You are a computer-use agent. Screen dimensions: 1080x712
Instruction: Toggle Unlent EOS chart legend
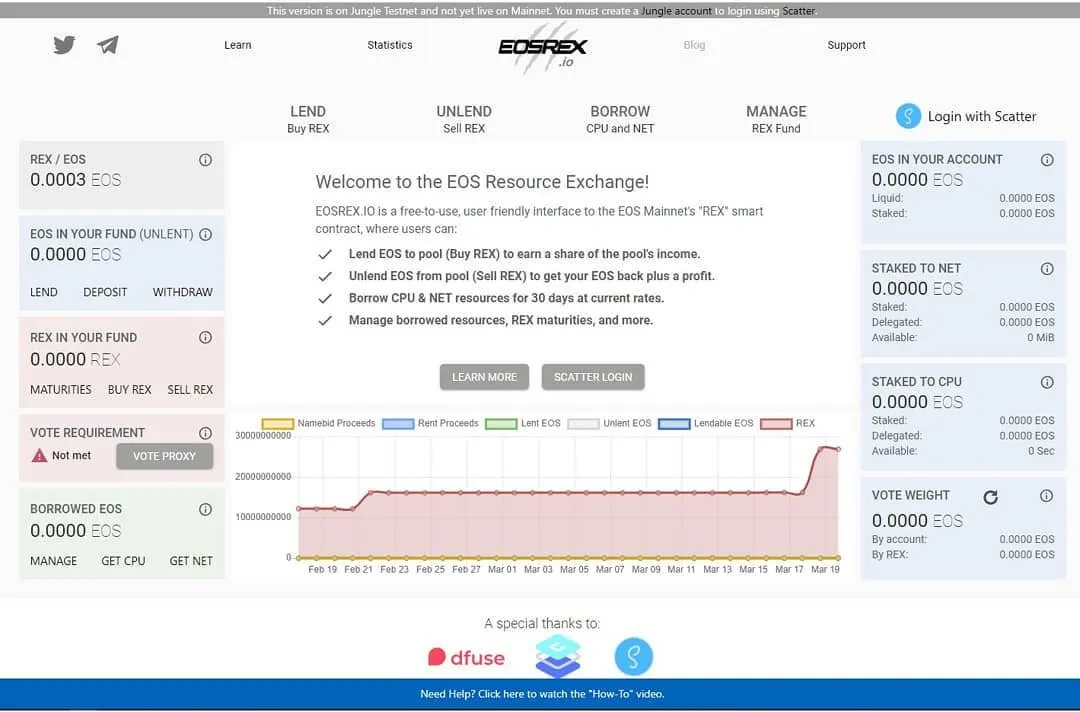610,423
